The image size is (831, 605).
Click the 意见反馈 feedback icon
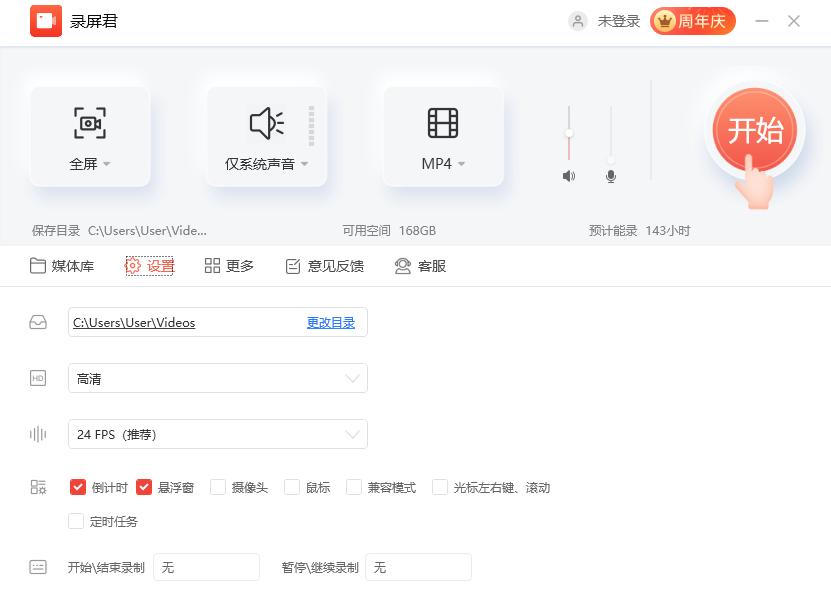(292, 266)
